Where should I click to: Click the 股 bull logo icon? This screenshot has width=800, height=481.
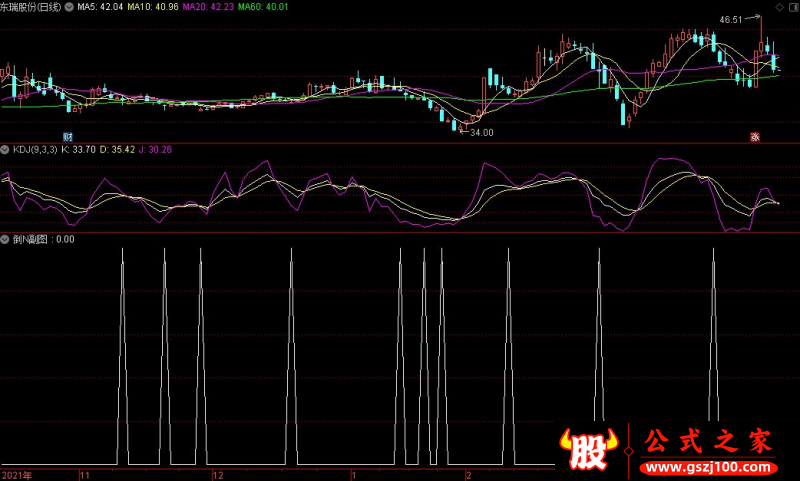click(x=589, y=449)
